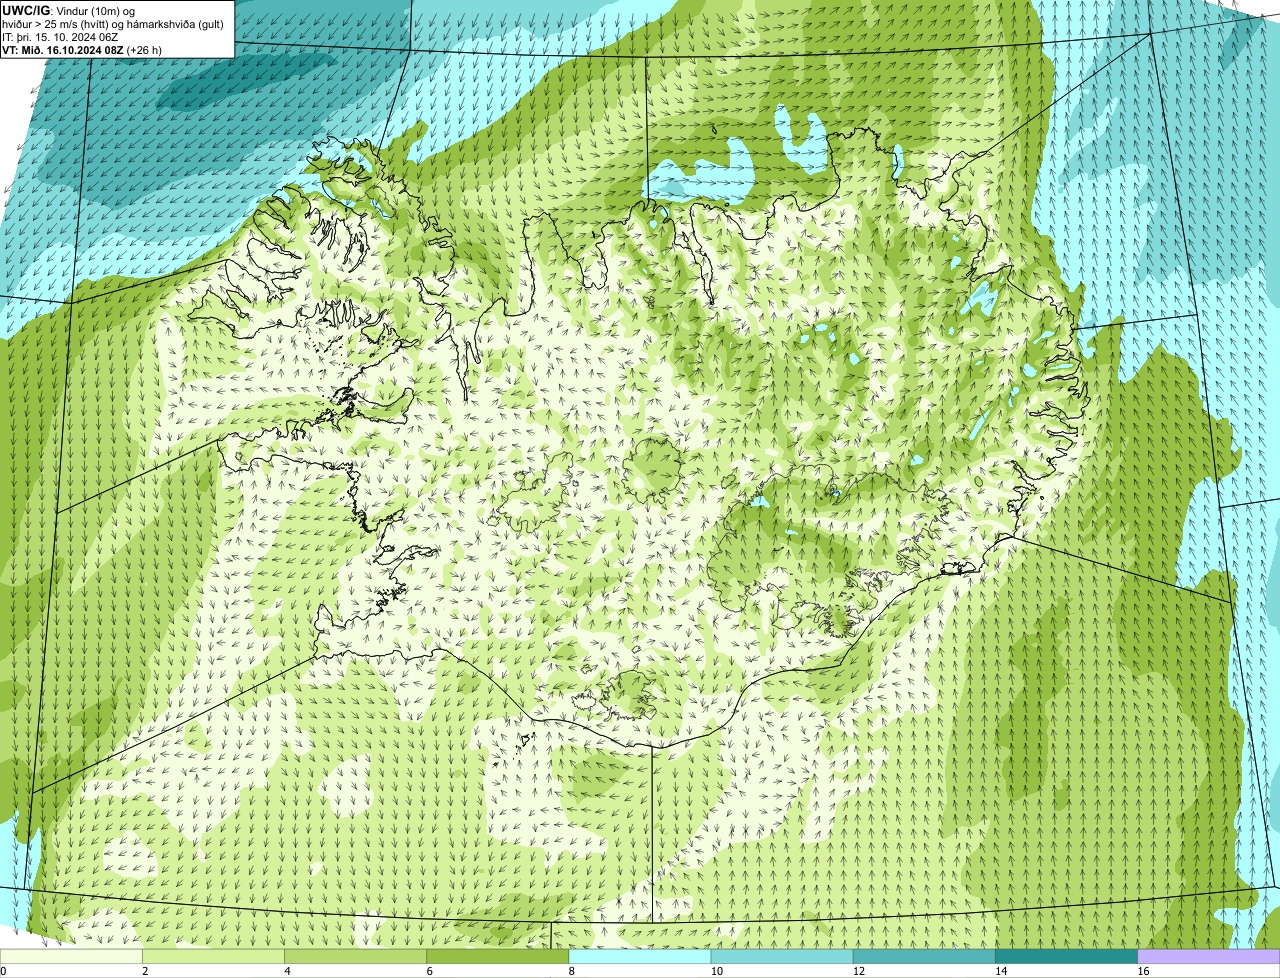The height and width of the screenshot is (978, 1280).
Task: Select the light cyan 8–10 m/s legend swatch
Action: 640,957
